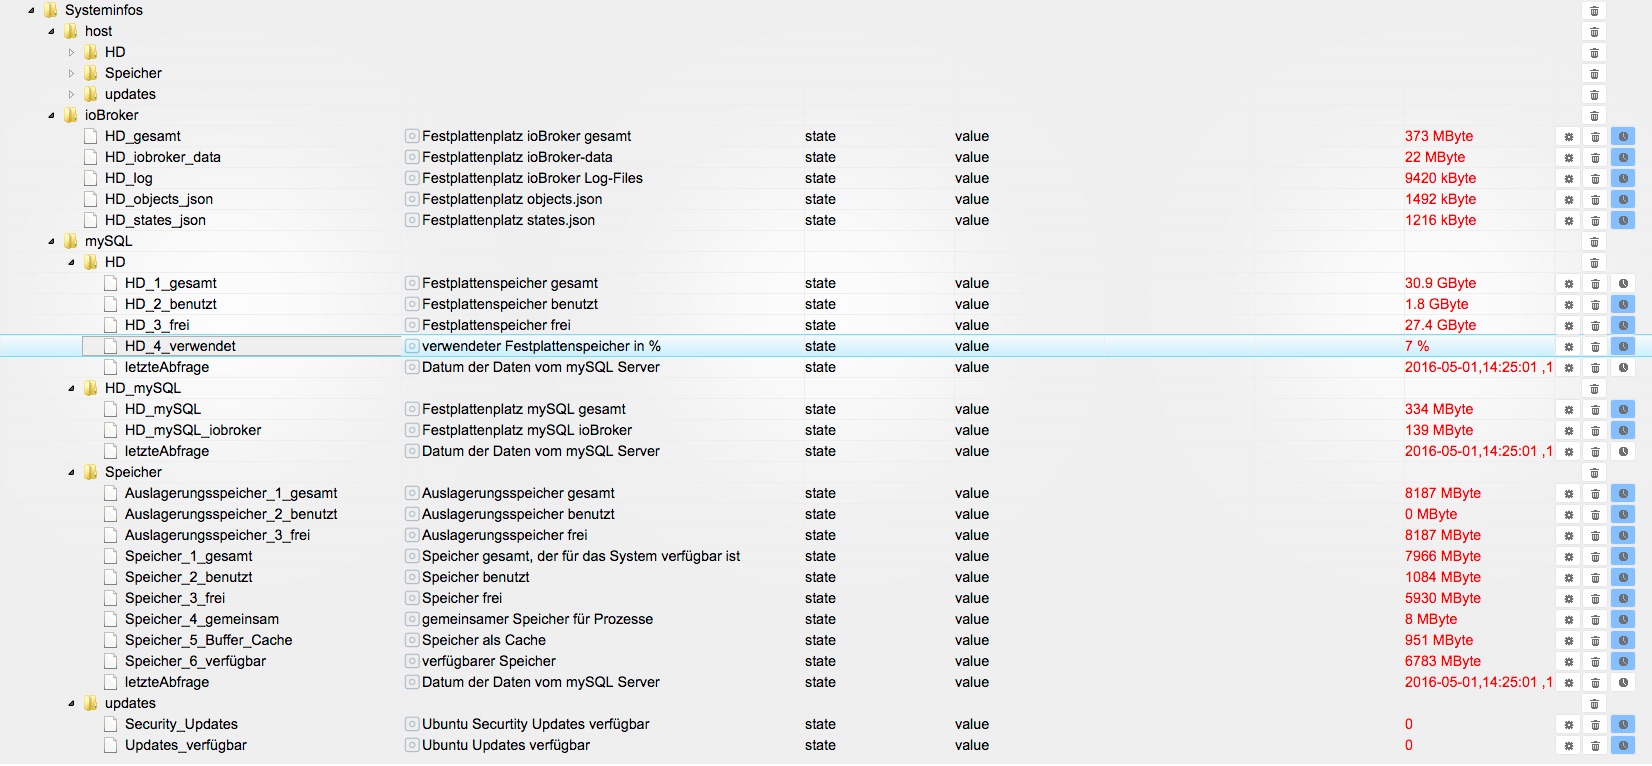Select the Updates_verfügbar tree item
The width and height of the screenshot is (1652, 766).
tap(186, 745)
